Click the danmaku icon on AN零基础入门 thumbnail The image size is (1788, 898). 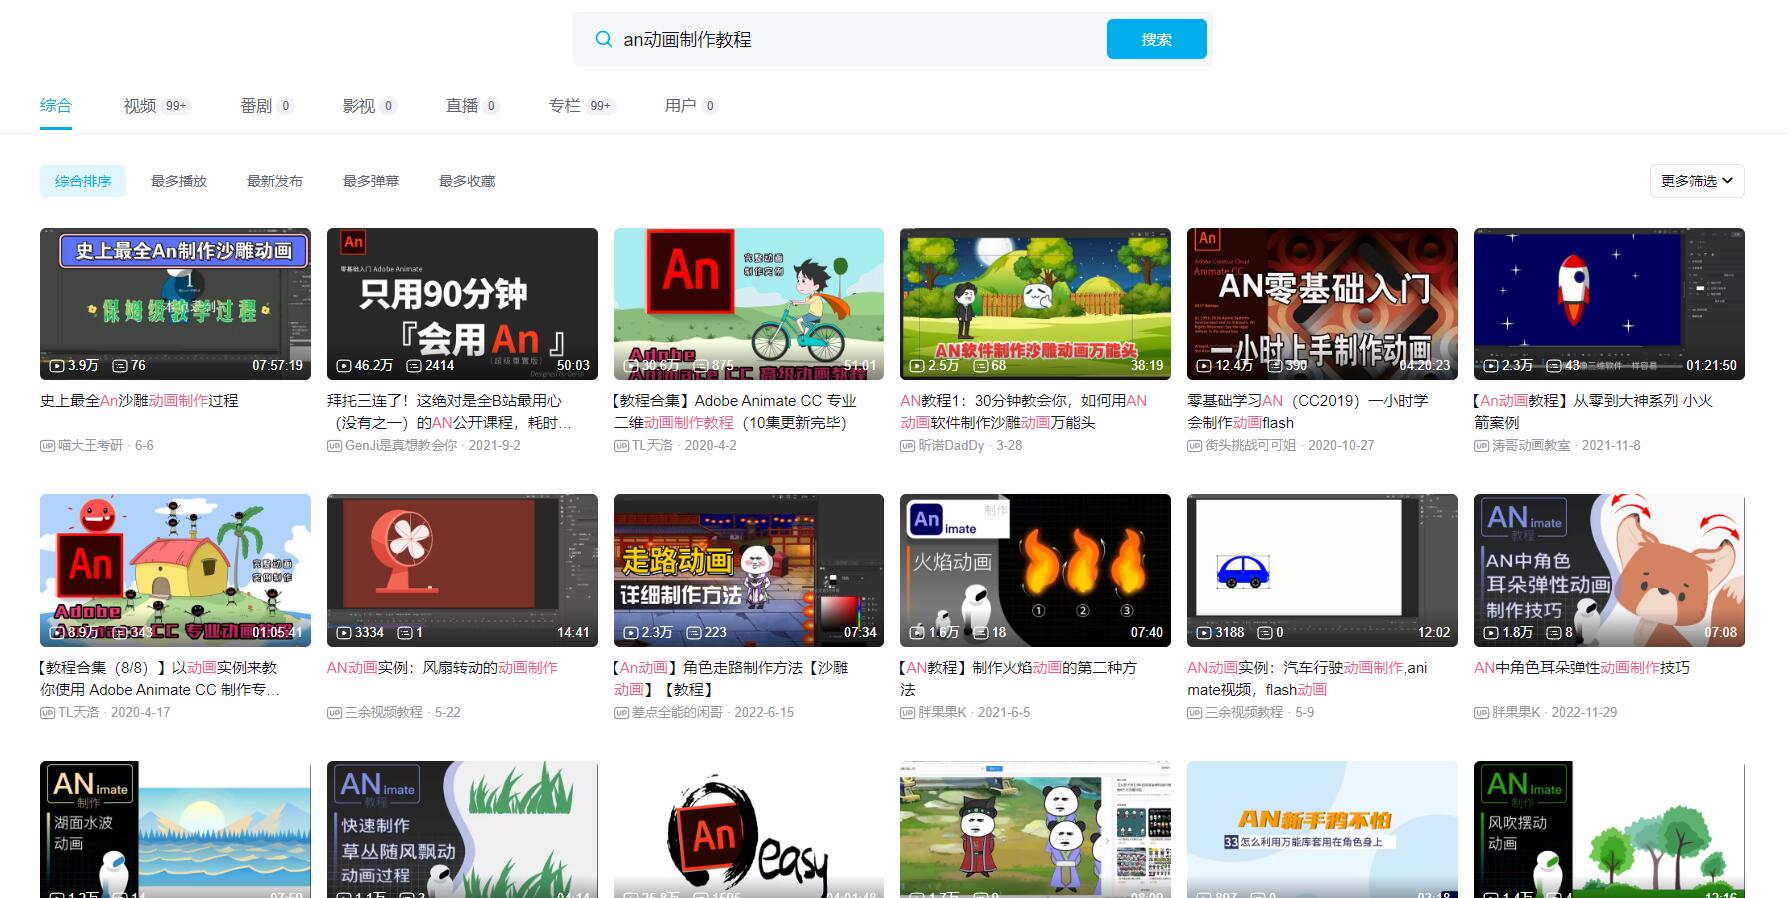click(1275, 366)
